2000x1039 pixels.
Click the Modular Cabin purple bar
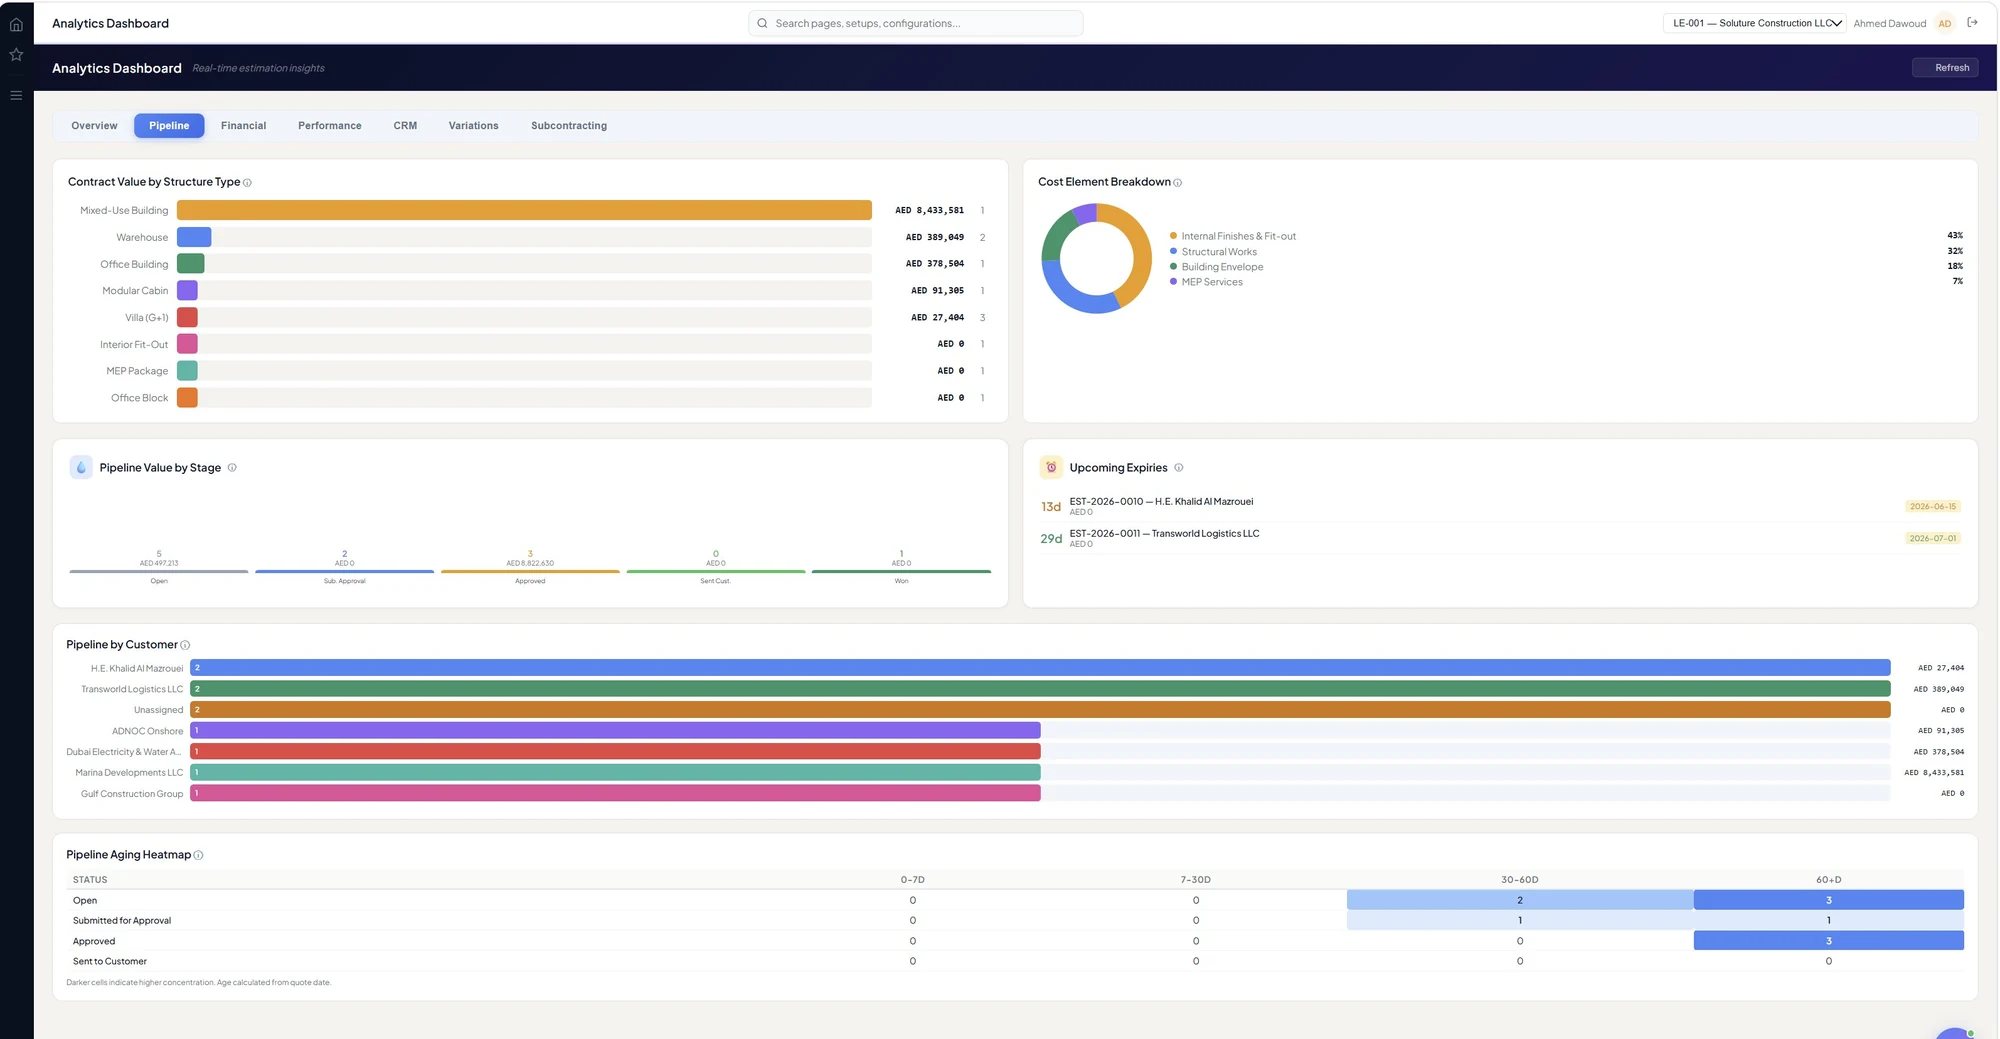(187, 291)
